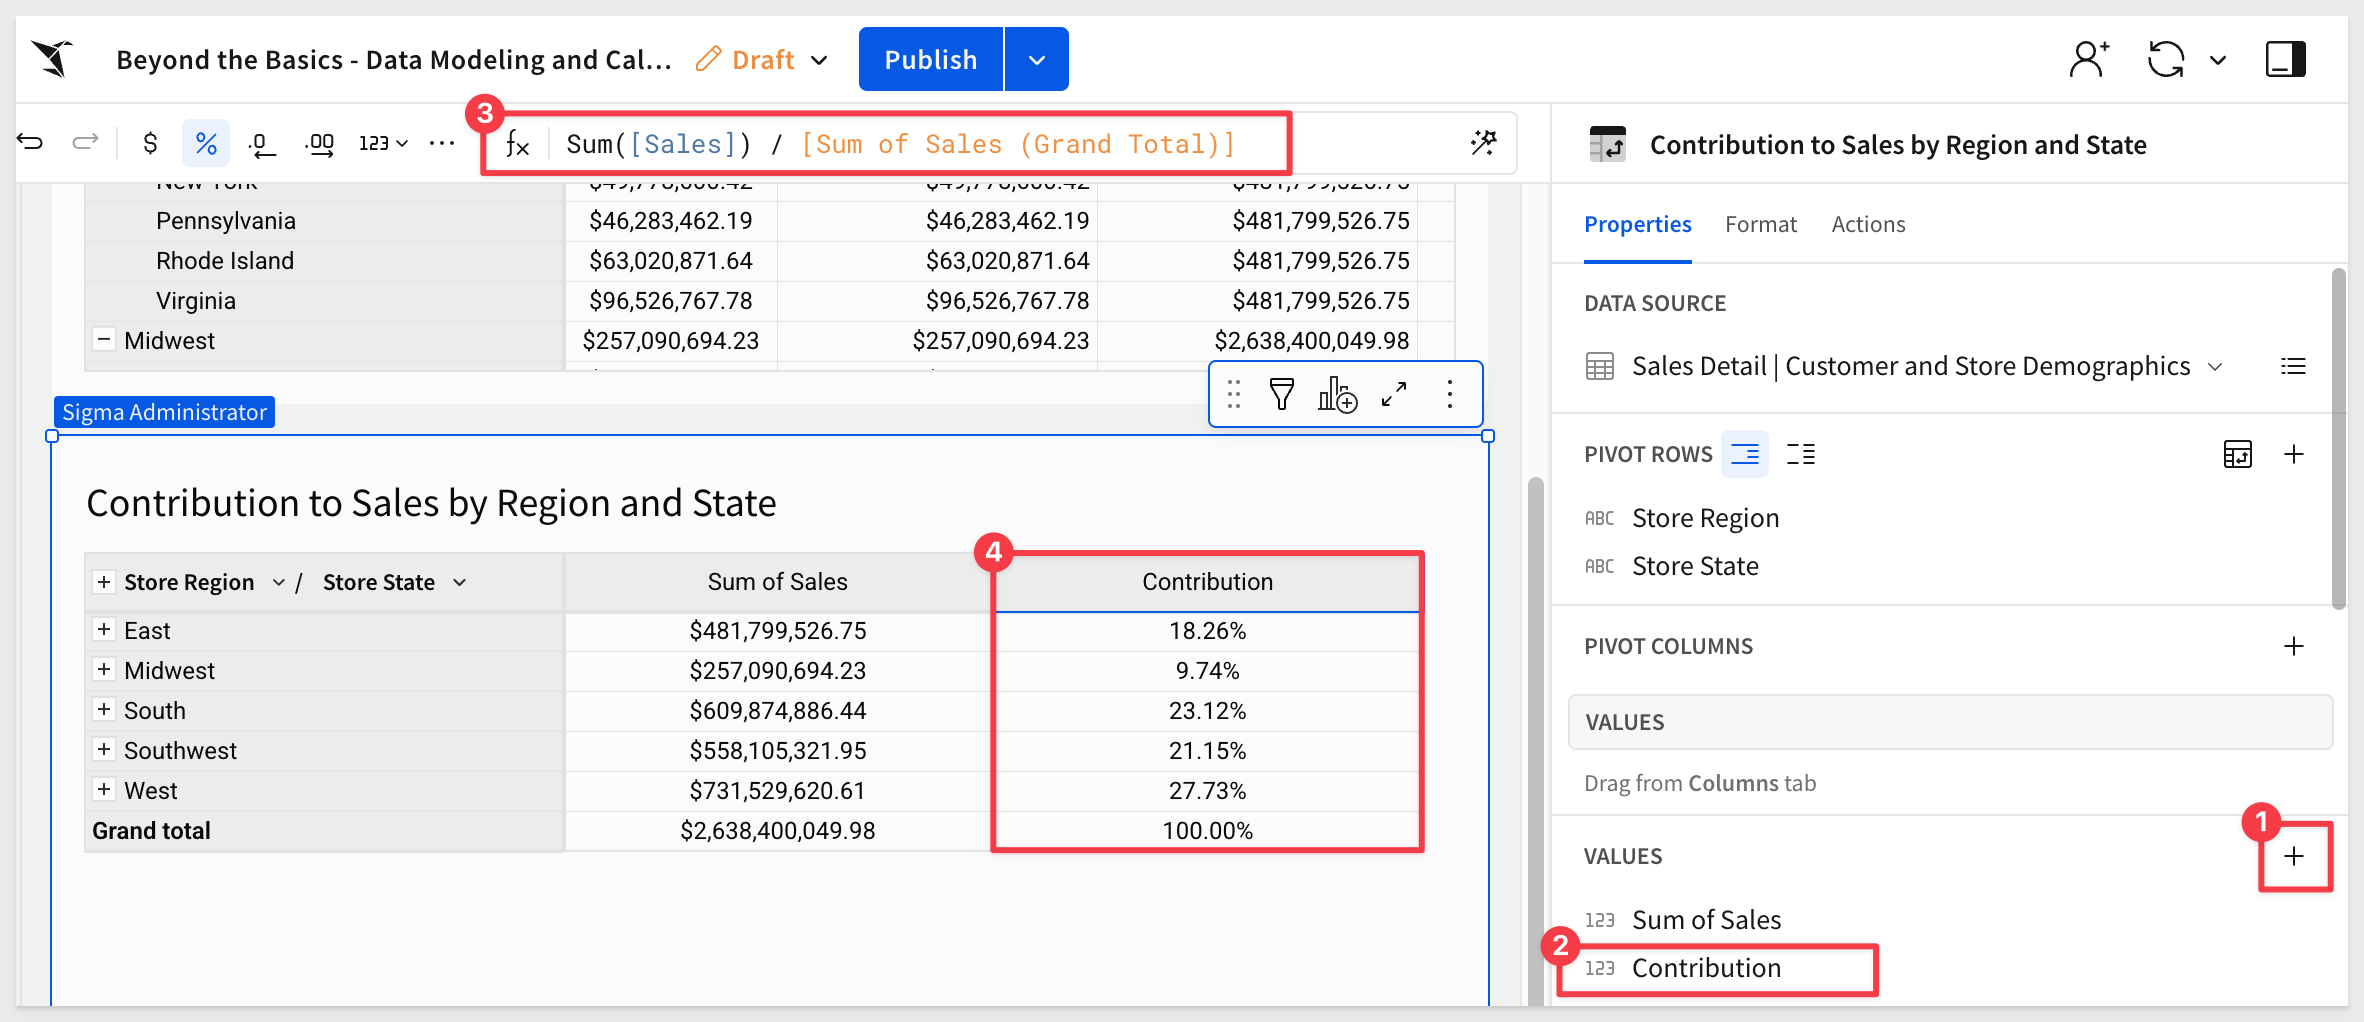
Task: Add a new value with plus icon
Action: point(2294,856)
